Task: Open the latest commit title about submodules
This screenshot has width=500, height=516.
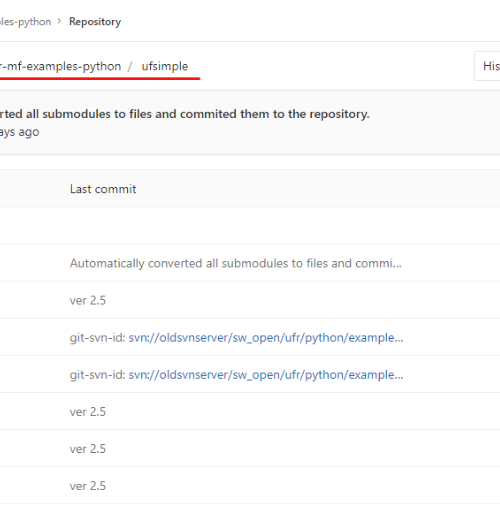Action: coord(184,114)
